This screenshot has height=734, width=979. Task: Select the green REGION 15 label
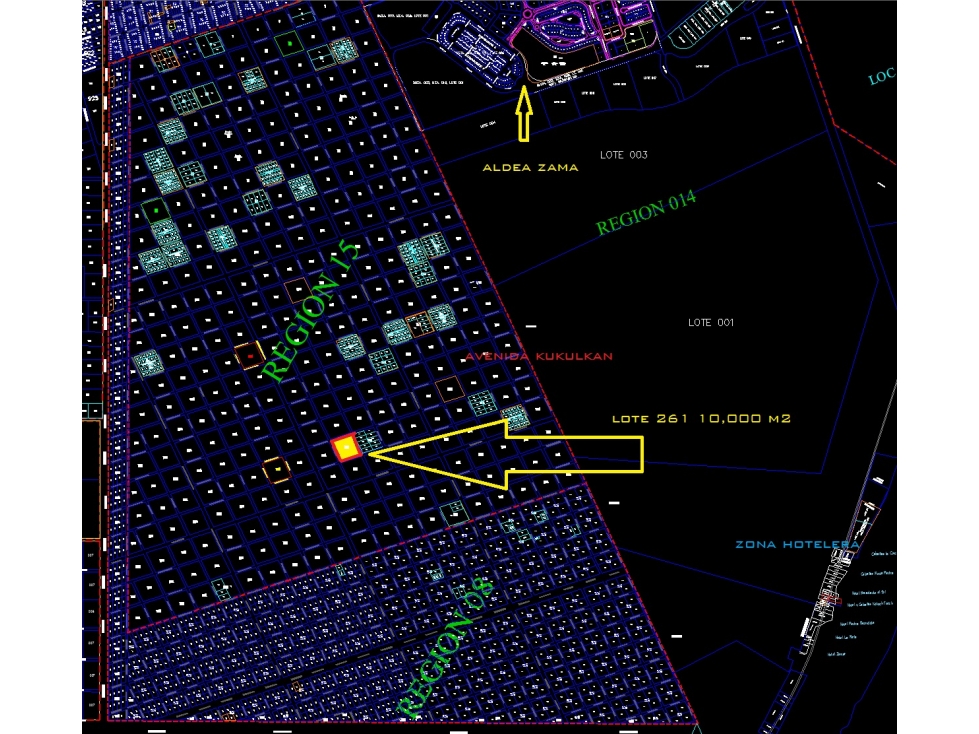pos(310,311)
